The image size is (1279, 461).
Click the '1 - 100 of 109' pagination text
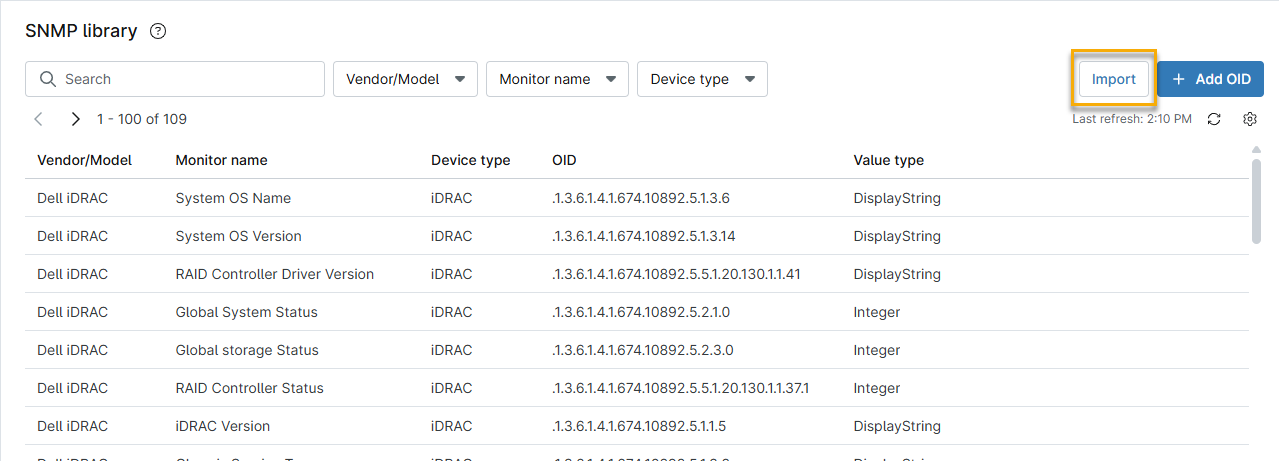pos(142,119)
